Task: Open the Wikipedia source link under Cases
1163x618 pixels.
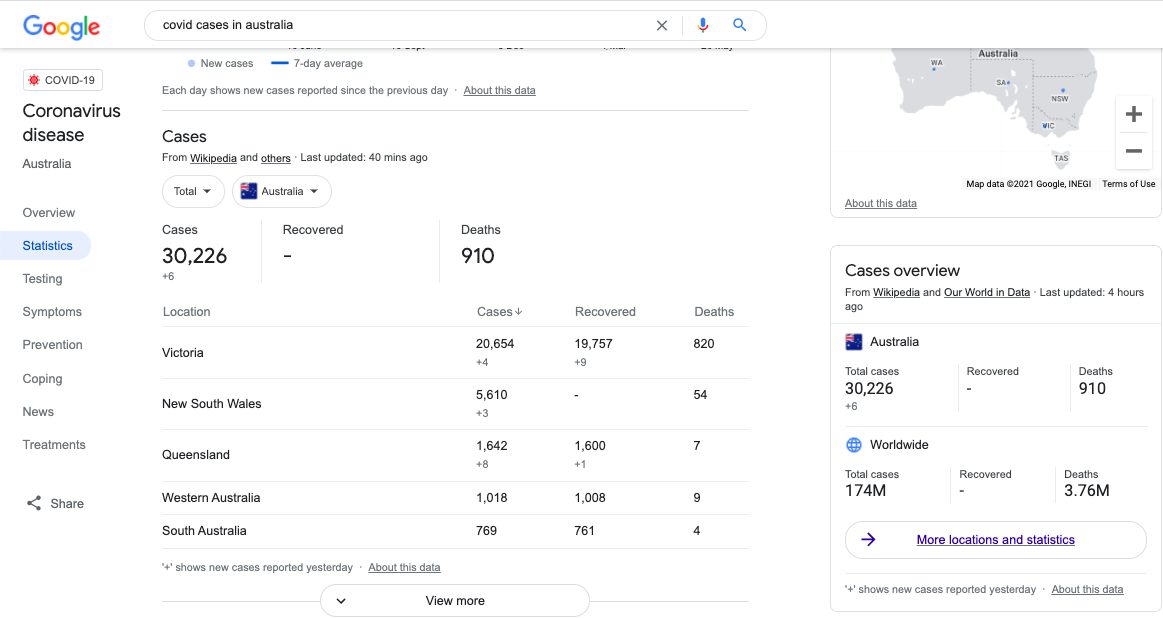Action: tap(213, 158)
